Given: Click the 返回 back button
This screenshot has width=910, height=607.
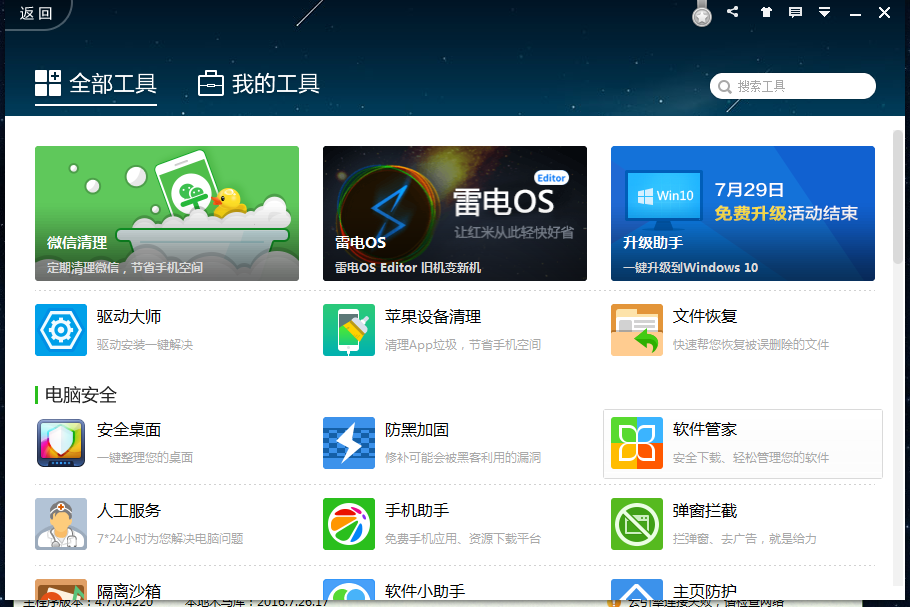Looking at the screenshot, I should (x=36, y=13).
